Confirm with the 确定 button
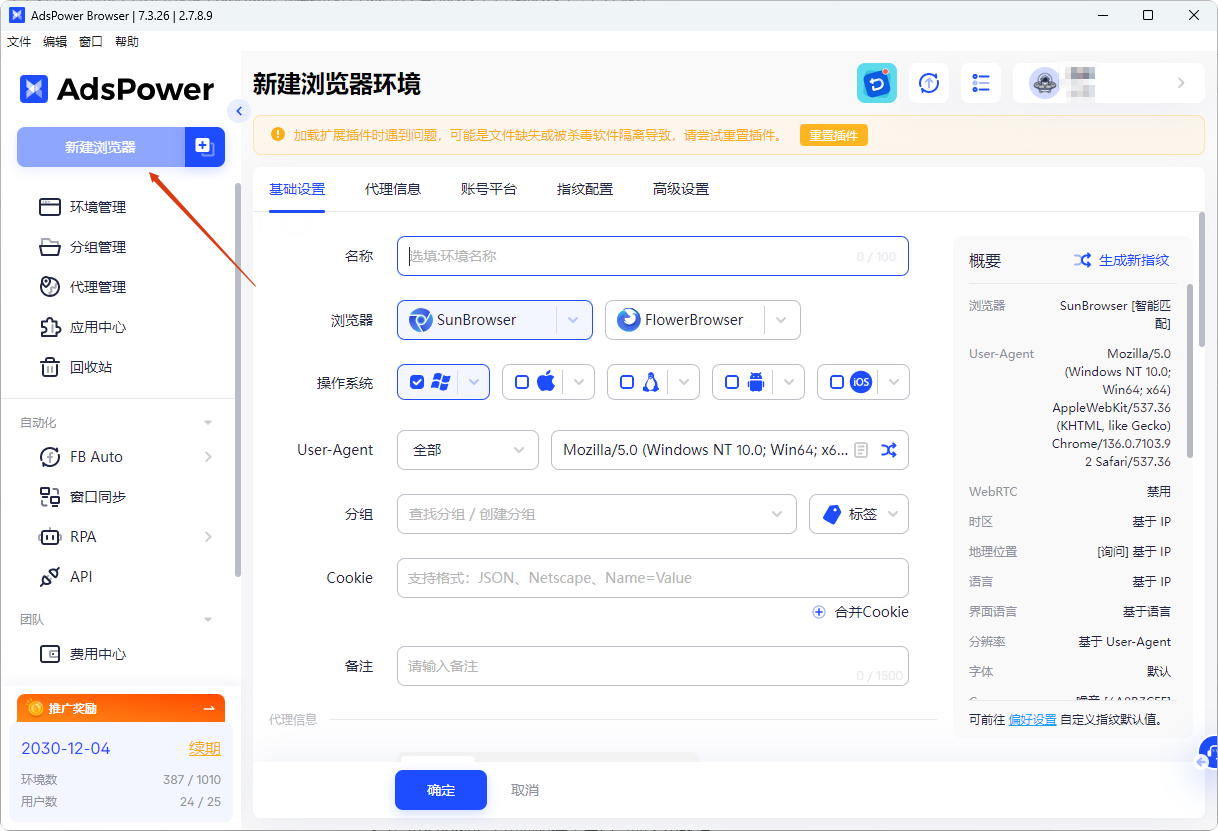Viewport: 1218px width, 831px height. pyautogui.click(x=441, y=790)
